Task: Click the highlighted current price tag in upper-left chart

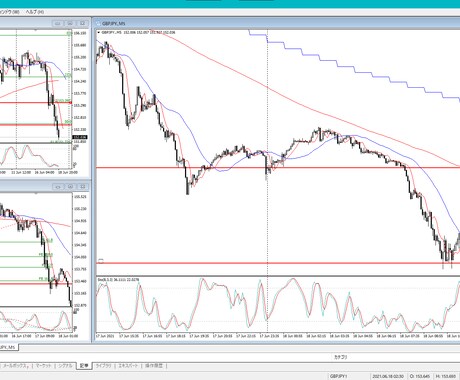Action: pyautogui.click(x=80, y=137)
